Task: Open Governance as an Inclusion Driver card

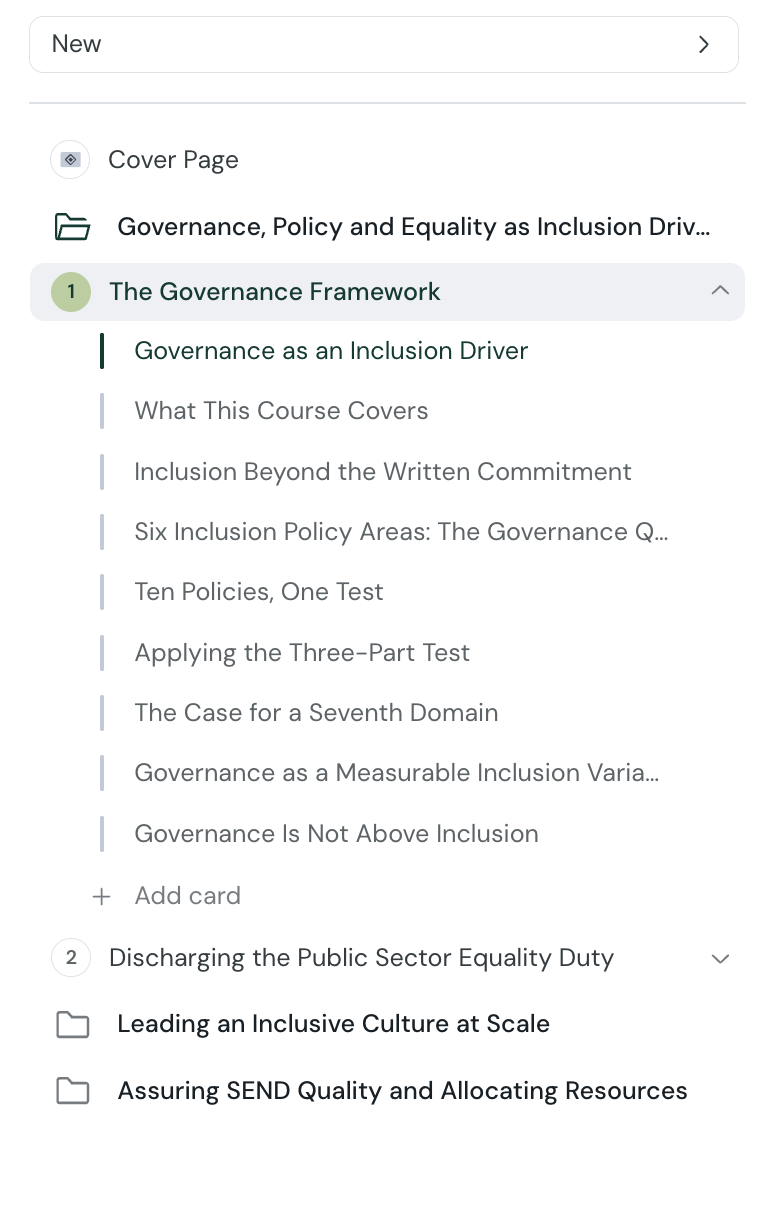Action: [331, 351]
